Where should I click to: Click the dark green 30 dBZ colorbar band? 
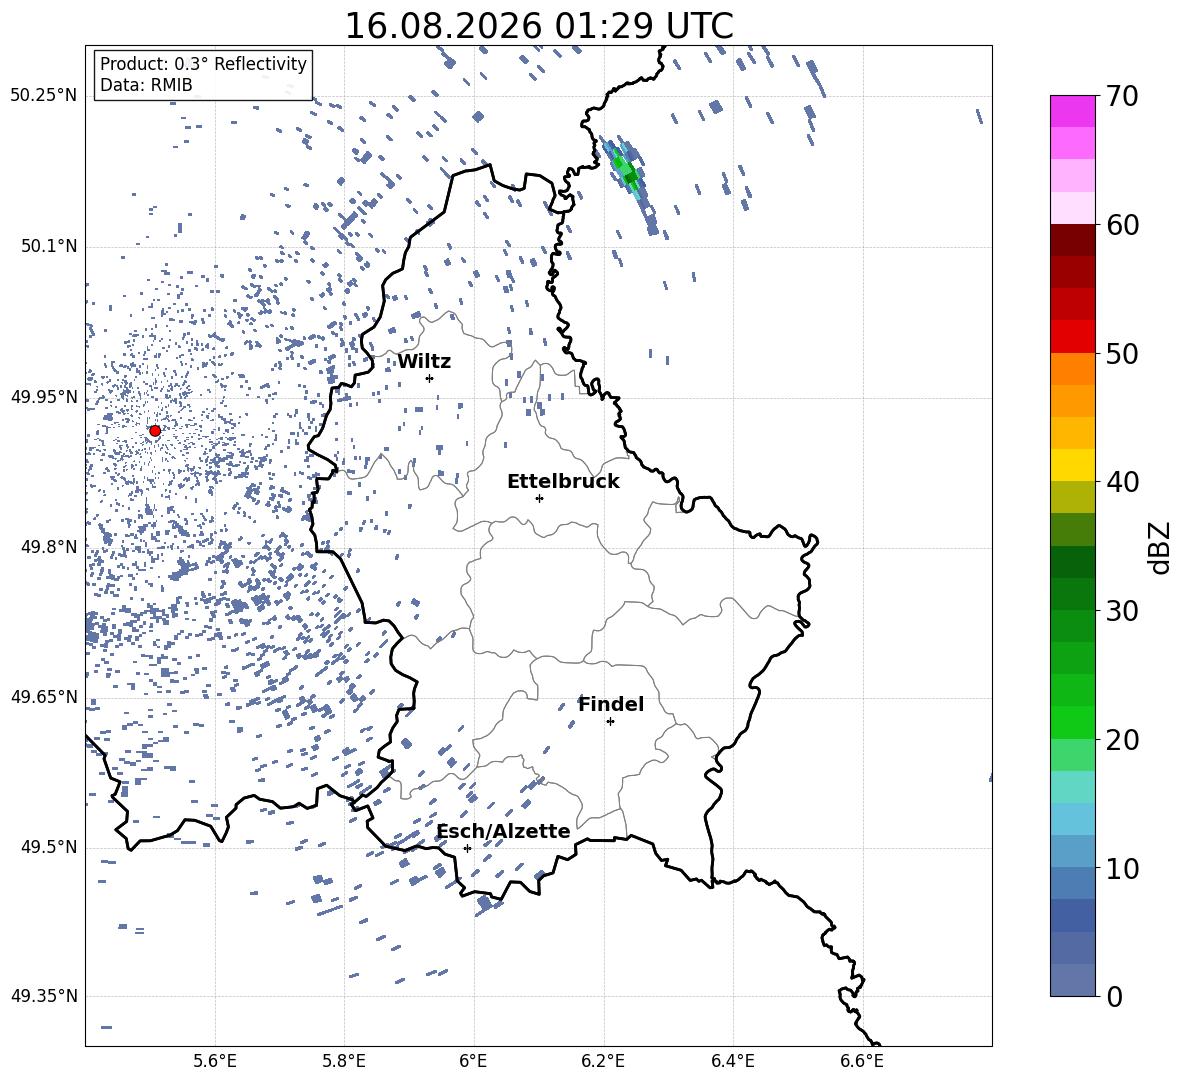[1072, 594]
